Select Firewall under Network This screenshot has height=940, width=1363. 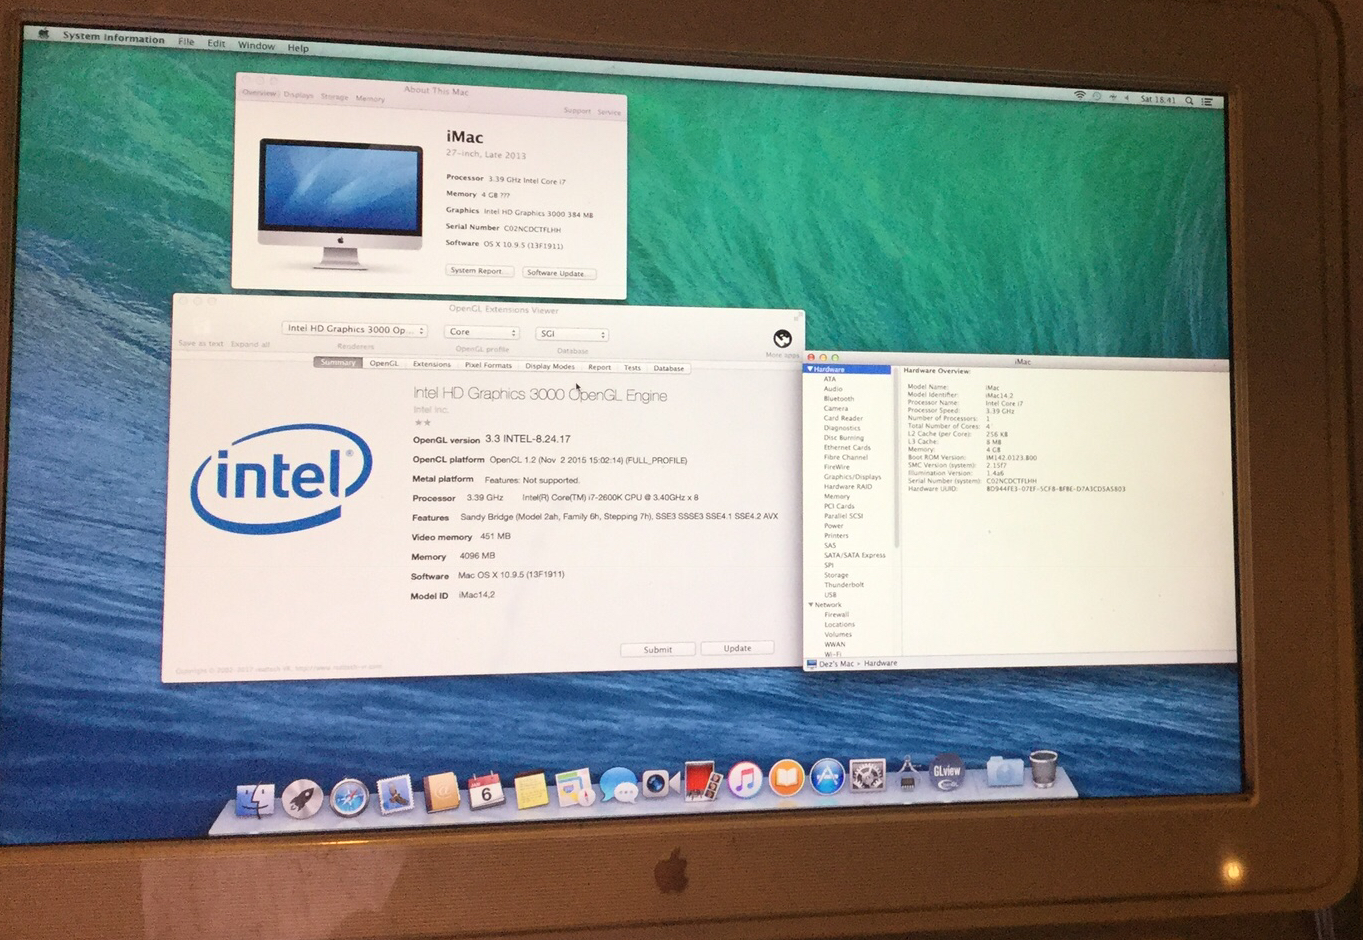click(x=836, y=615)
